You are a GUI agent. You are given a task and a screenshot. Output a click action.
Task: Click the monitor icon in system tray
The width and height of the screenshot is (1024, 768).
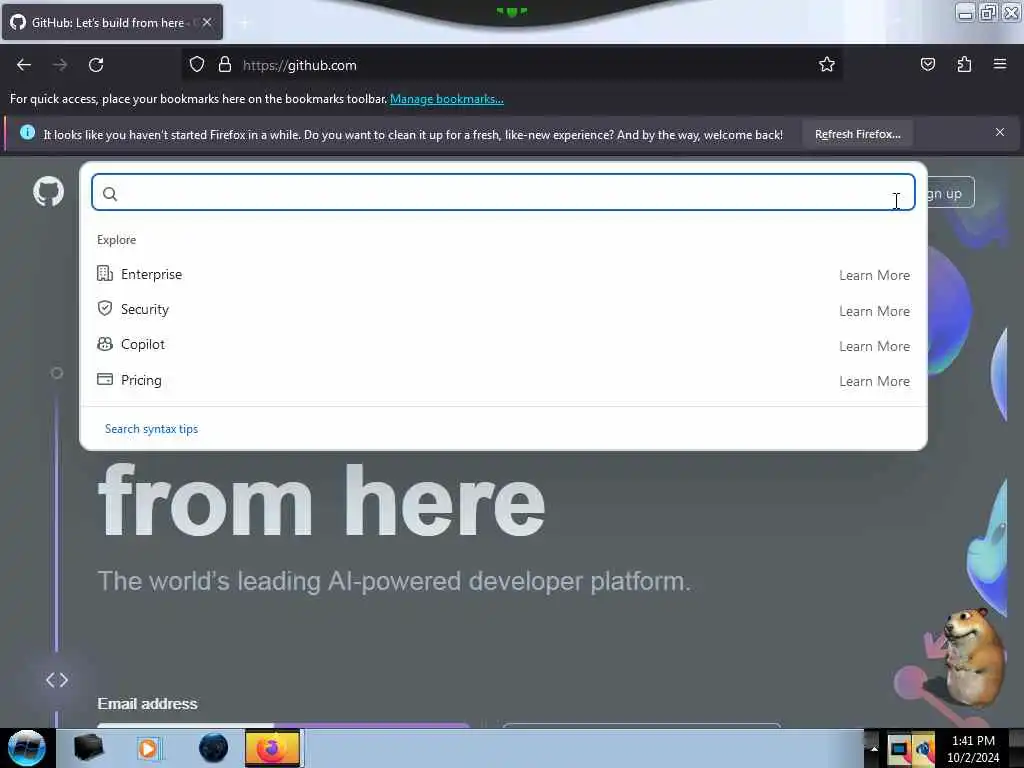tap(899, 748)
